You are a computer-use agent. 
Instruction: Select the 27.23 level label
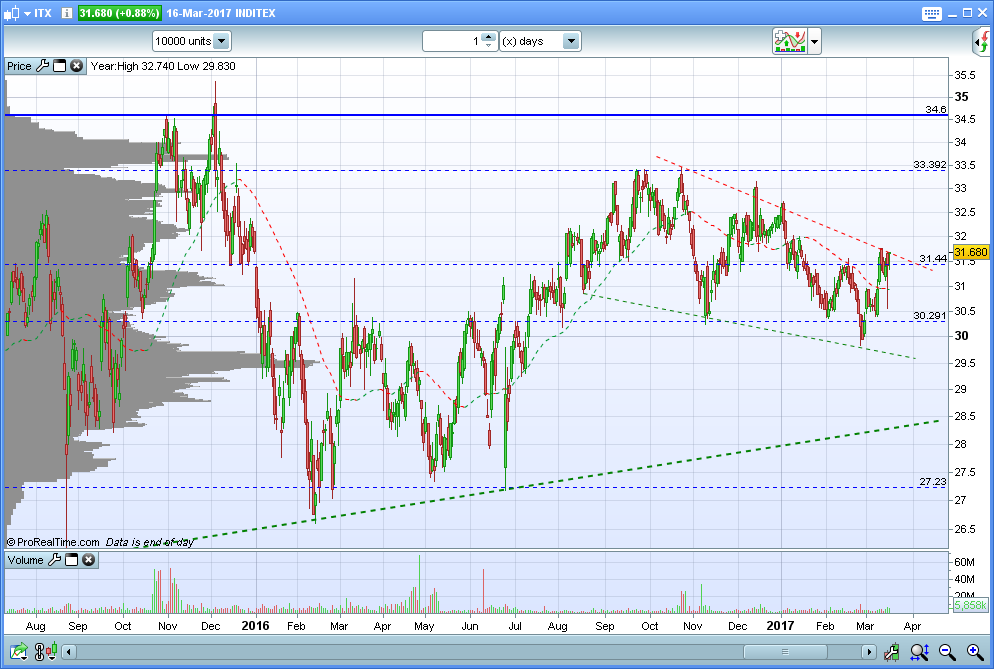coord(933,482)
